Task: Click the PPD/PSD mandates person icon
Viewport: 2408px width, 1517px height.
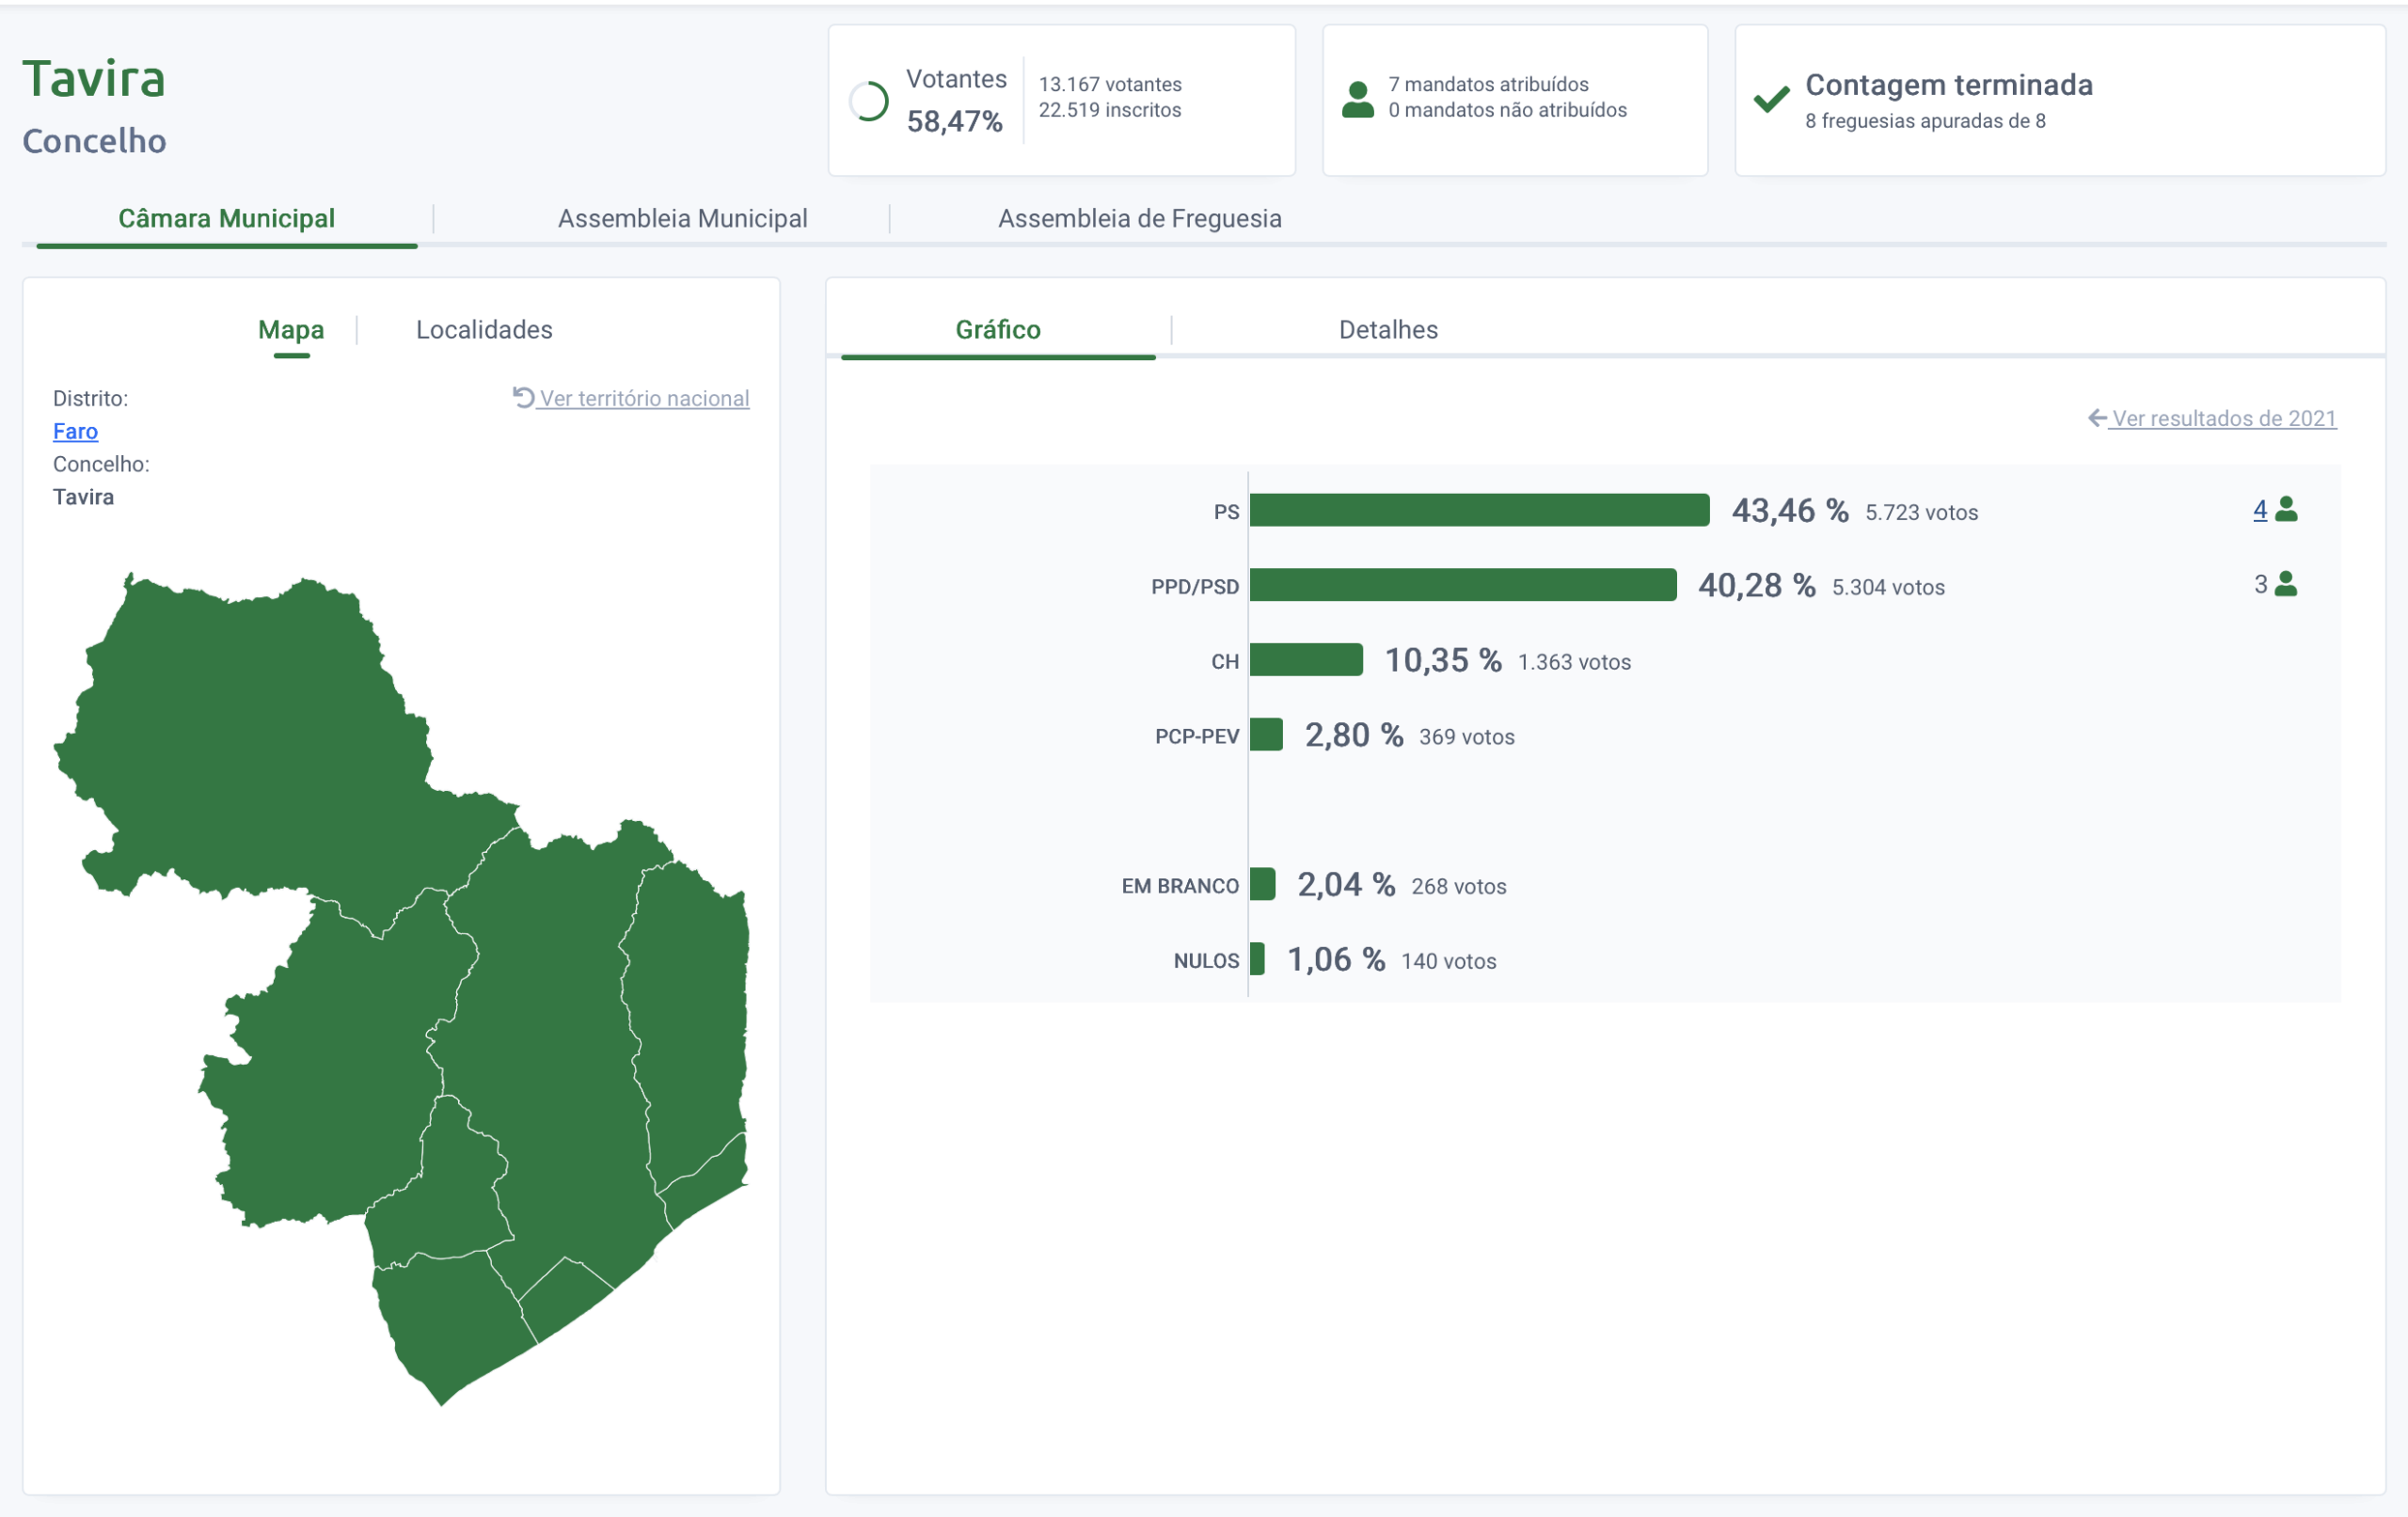Action: click(x=2286, y=584)
